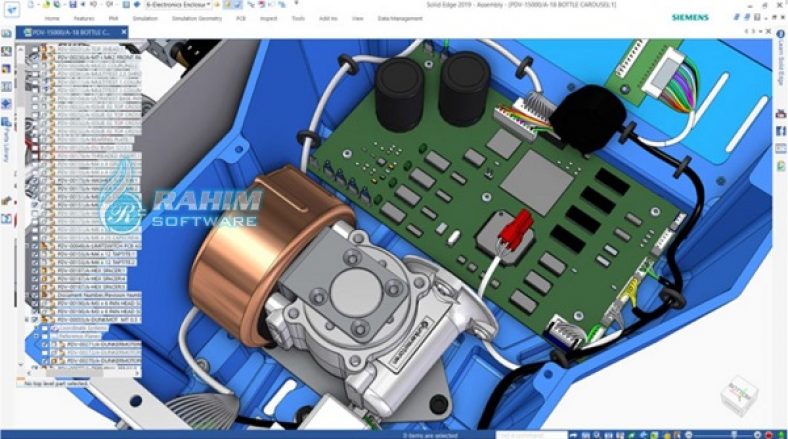Open the Facebook pane icon
Screen dimensions: 788x439
[x=780, y=132]
